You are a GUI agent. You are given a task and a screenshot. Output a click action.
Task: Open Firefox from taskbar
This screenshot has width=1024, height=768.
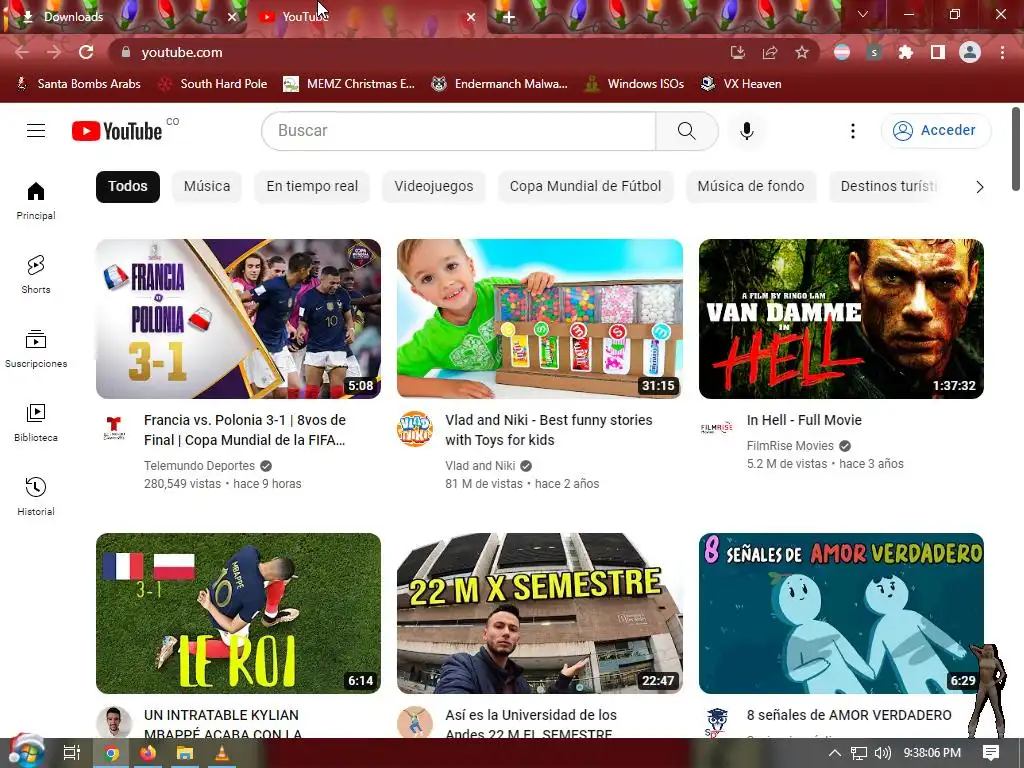coord(148,753)
